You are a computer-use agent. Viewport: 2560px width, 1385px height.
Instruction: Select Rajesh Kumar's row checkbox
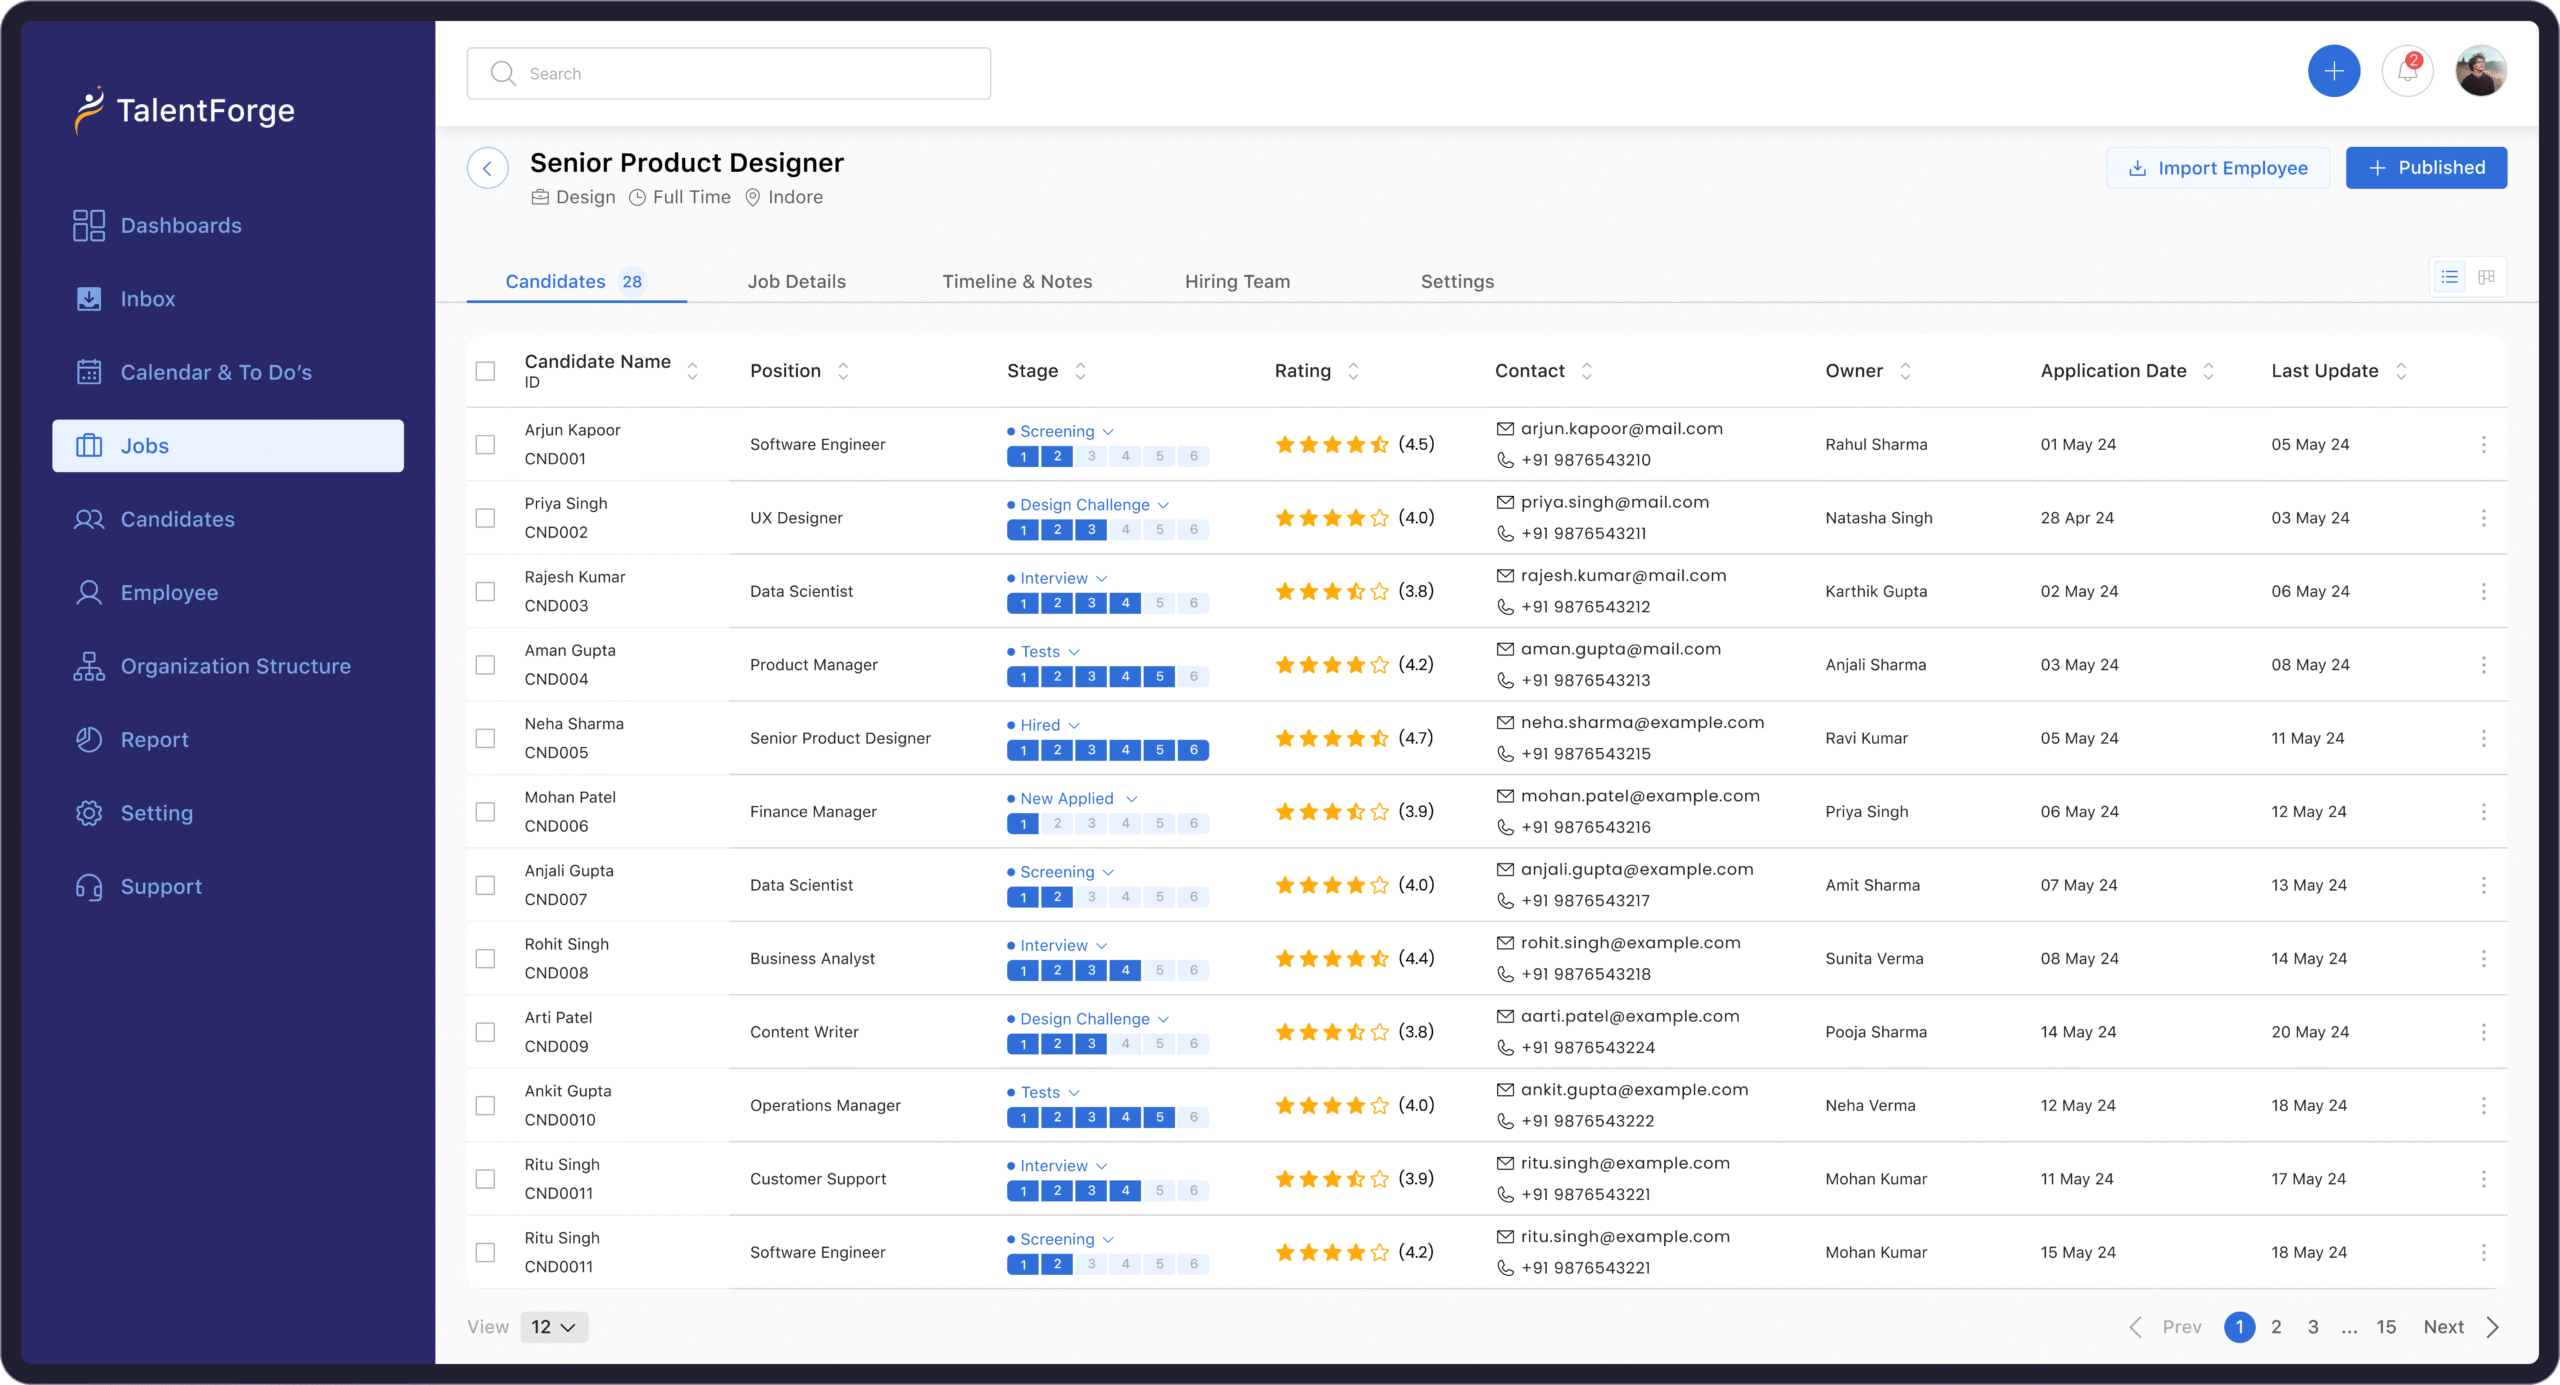coord(485,592)
